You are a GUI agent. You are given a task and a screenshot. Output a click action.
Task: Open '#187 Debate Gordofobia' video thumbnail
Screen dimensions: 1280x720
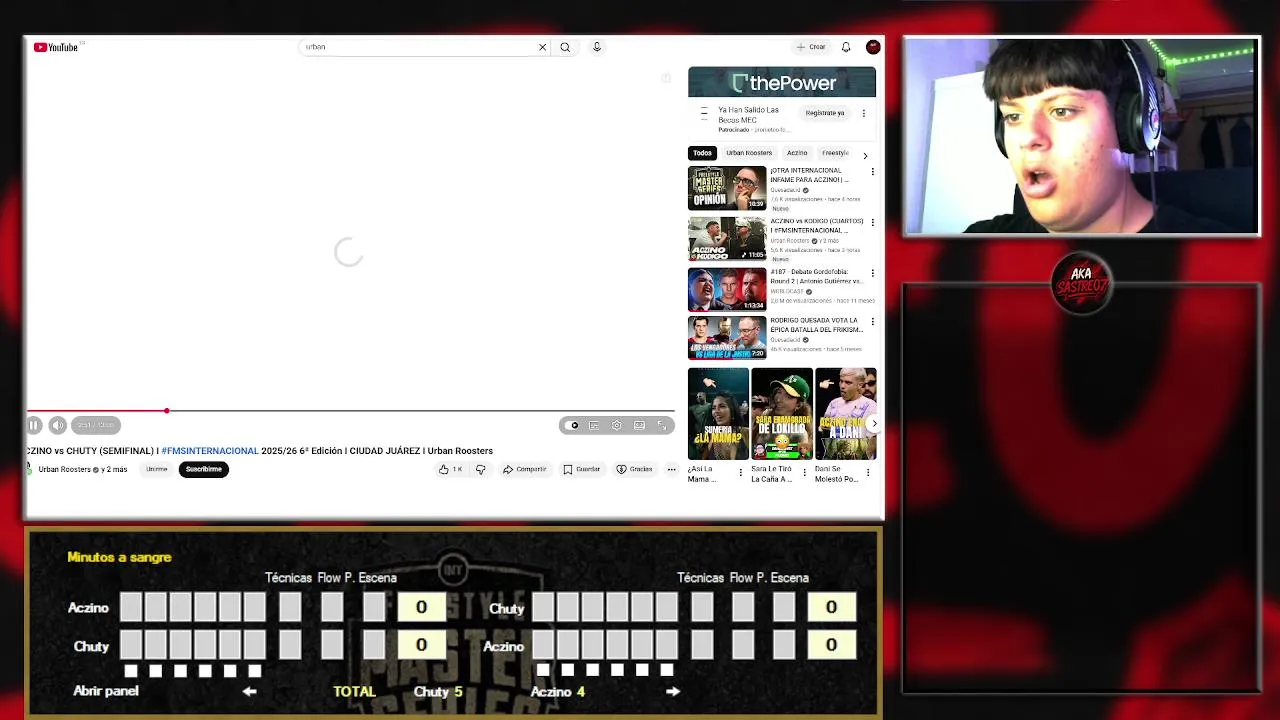click(727, 289)
